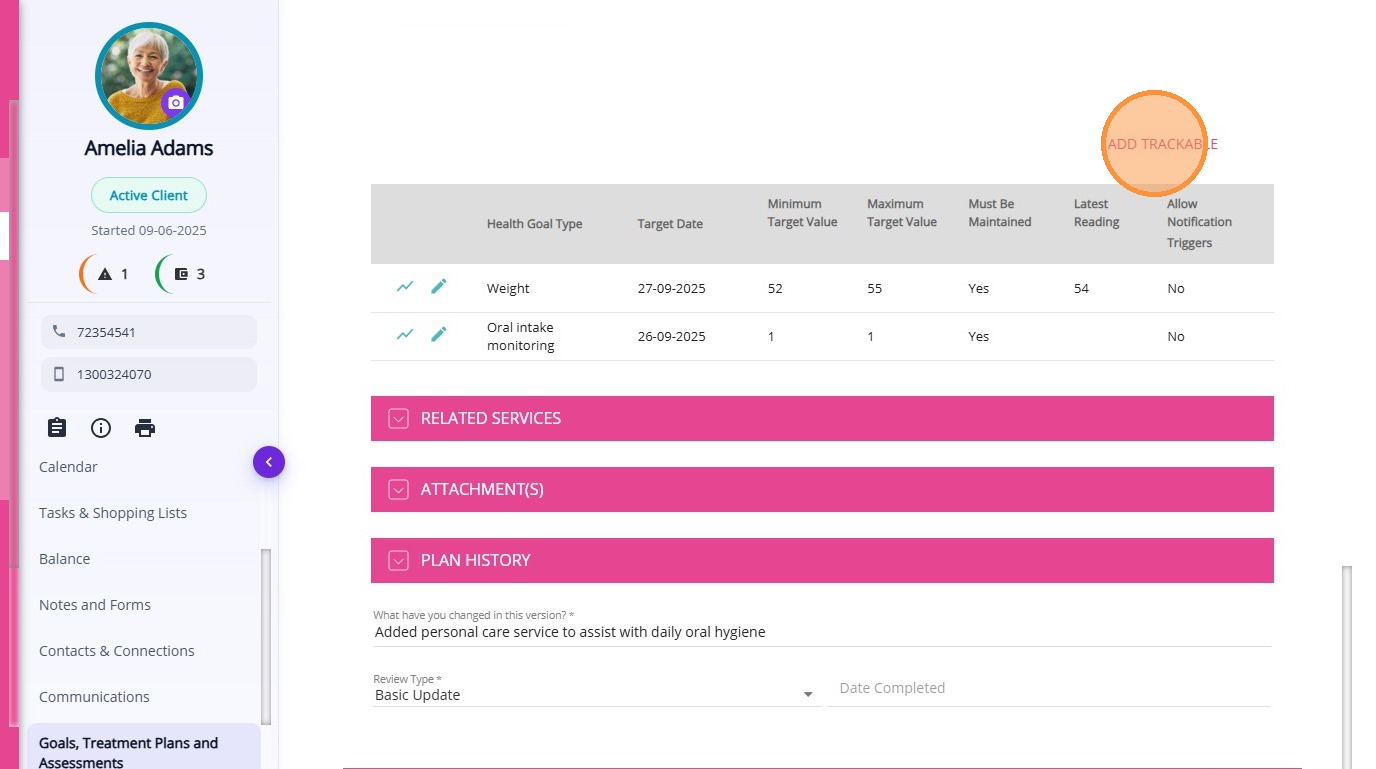Open the Review Type dropdown
Image resolution: width=1376 pixels, height=769 pixels.
point(596,695)
